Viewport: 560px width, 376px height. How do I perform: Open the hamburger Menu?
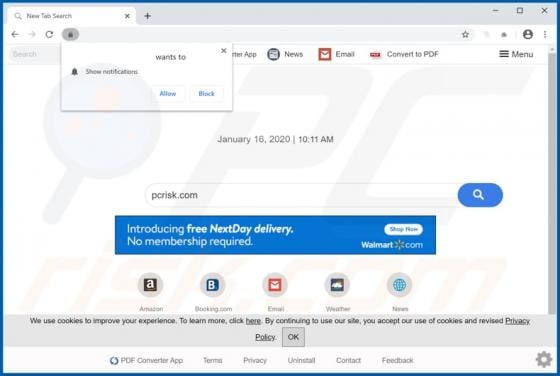516,54
